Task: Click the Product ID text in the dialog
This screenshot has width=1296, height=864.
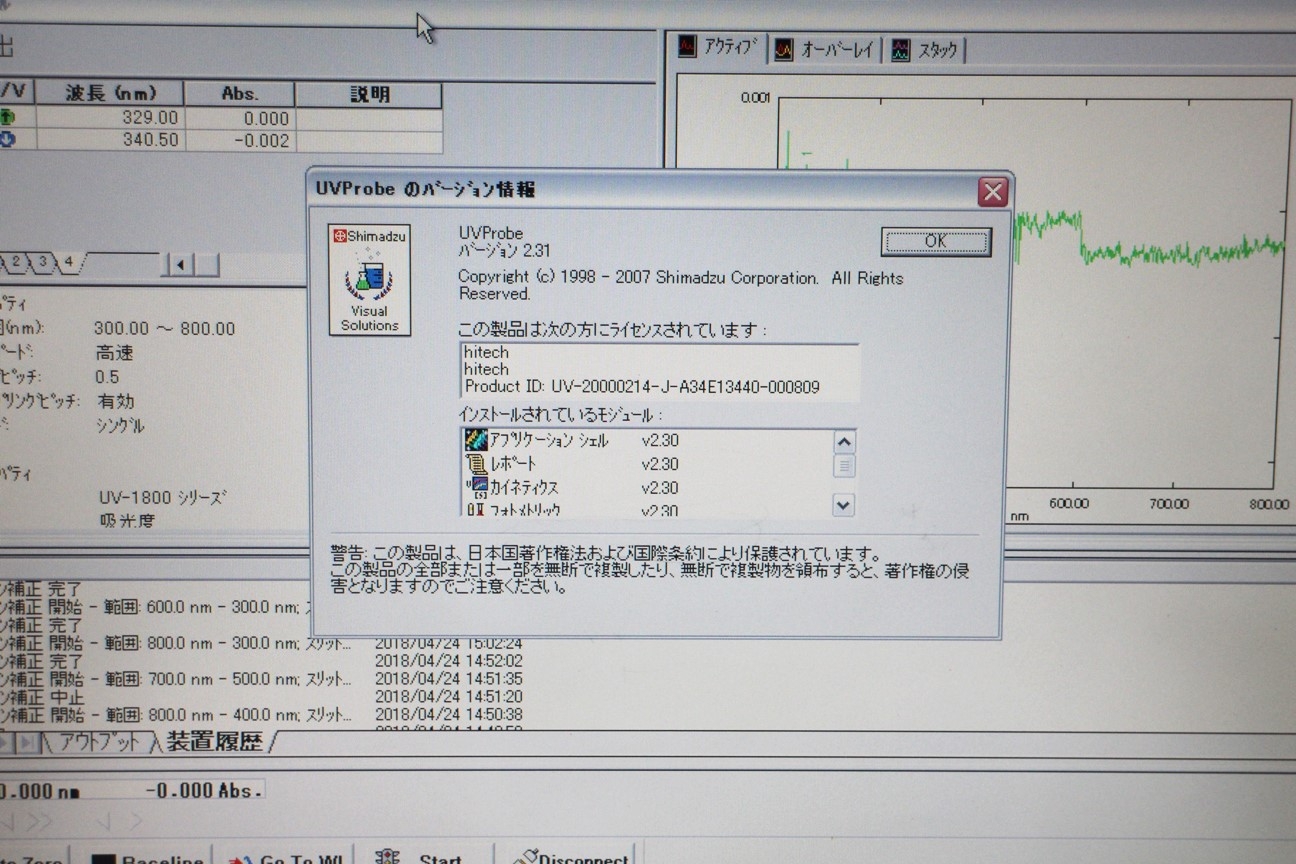Action: (x=642, y=386)
